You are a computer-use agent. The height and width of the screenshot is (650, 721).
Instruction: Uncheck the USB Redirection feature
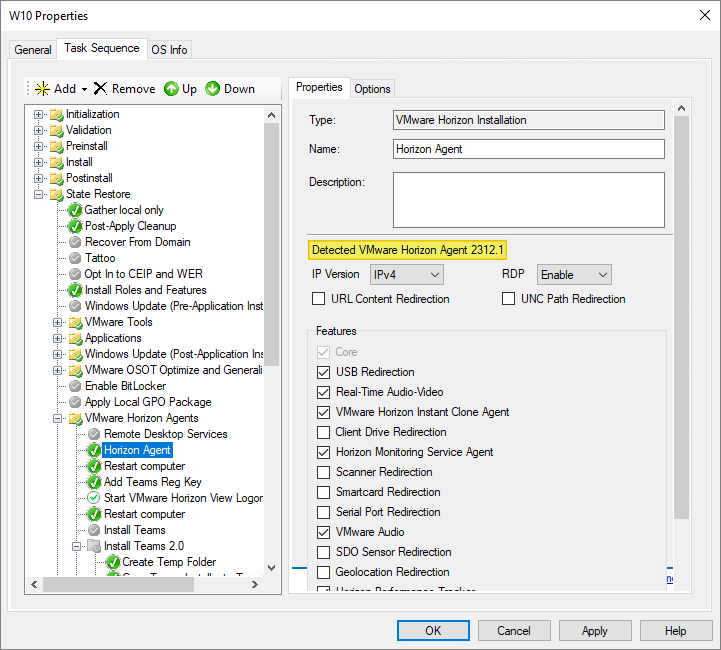(323, 372)
